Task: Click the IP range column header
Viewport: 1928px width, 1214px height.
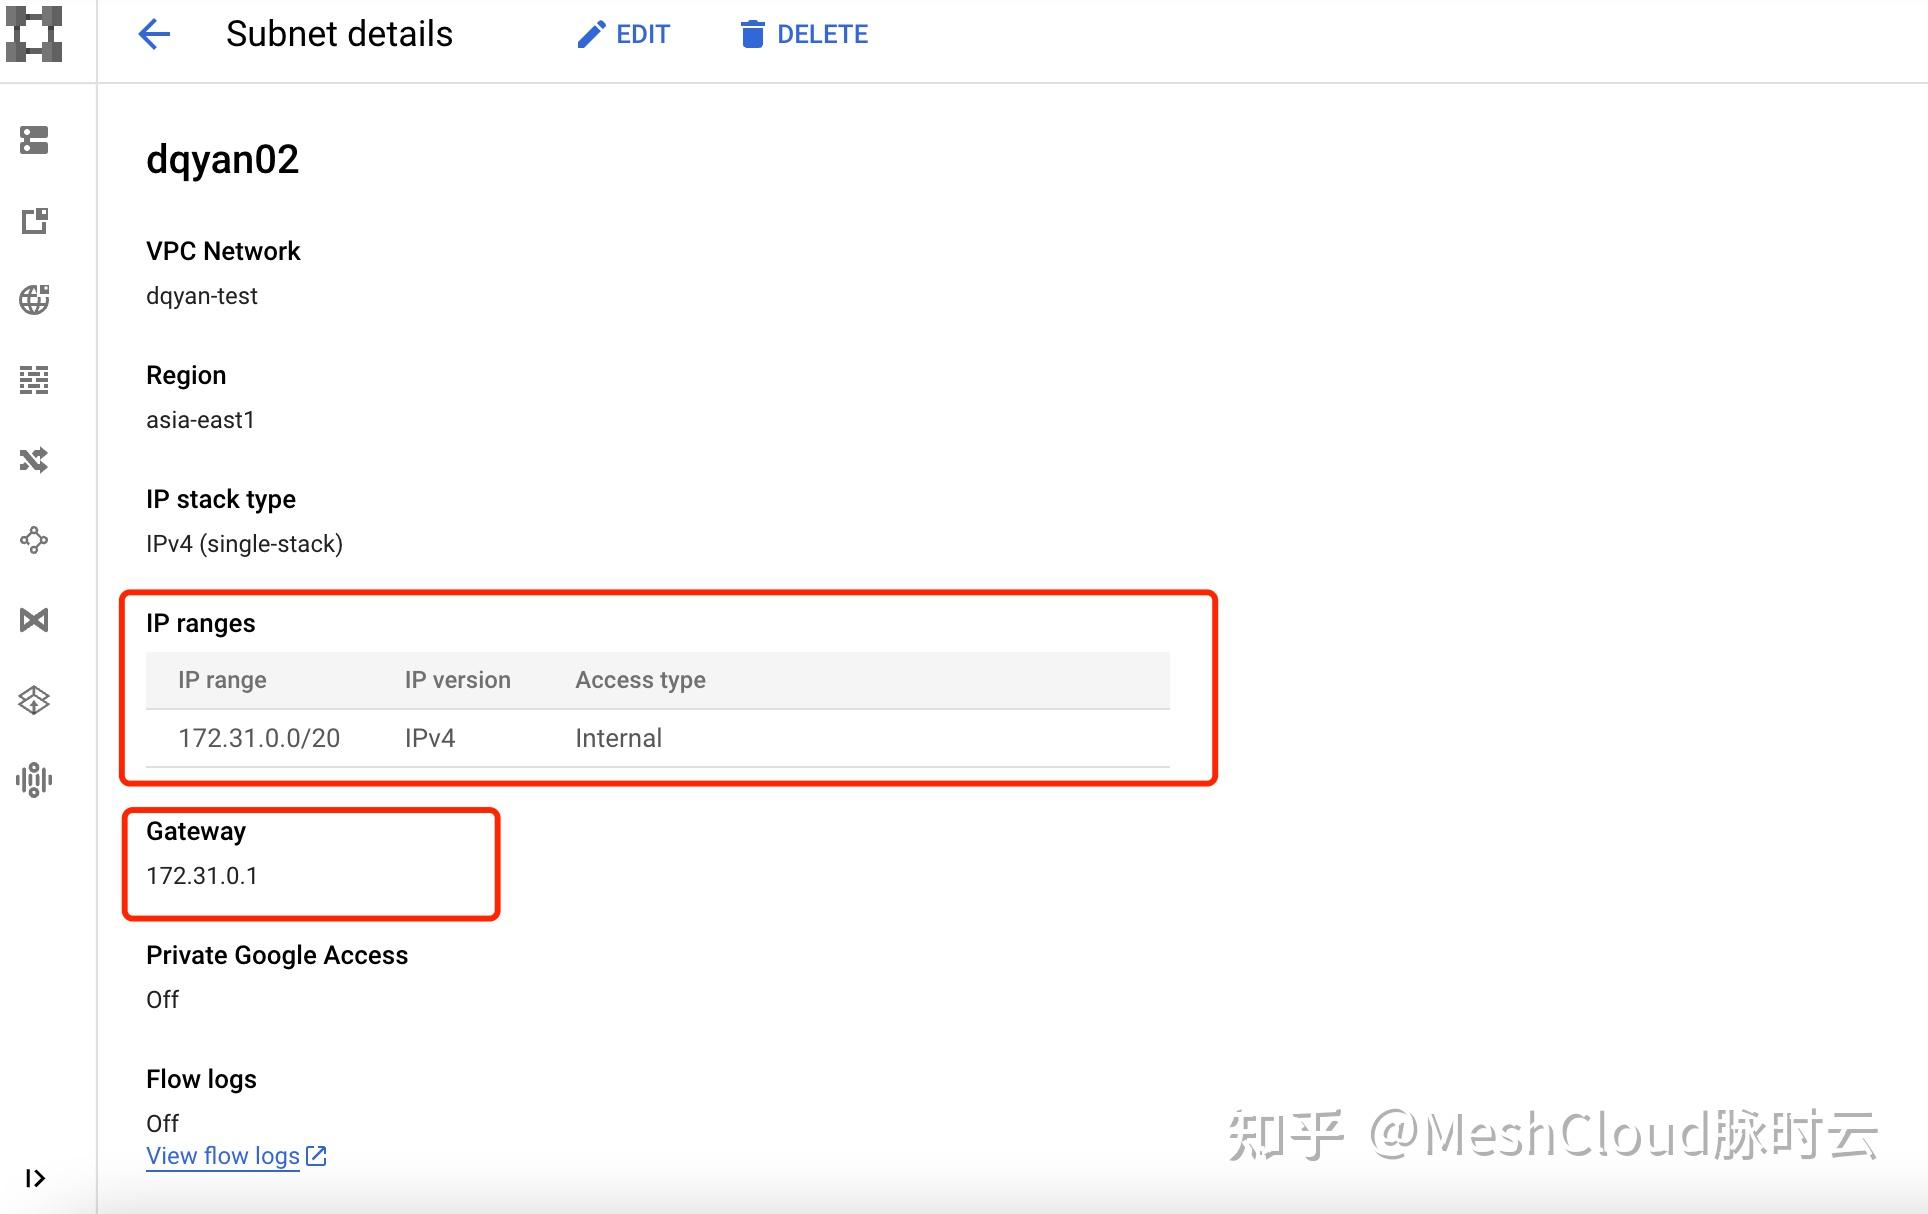Action: 222,680
